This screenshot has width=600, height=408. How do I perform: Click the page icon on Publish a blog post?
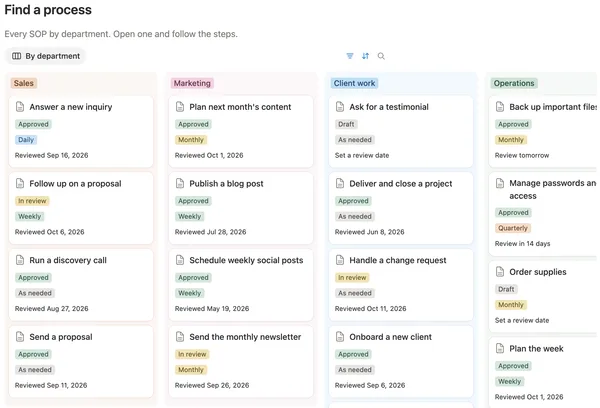pos(180,184)
